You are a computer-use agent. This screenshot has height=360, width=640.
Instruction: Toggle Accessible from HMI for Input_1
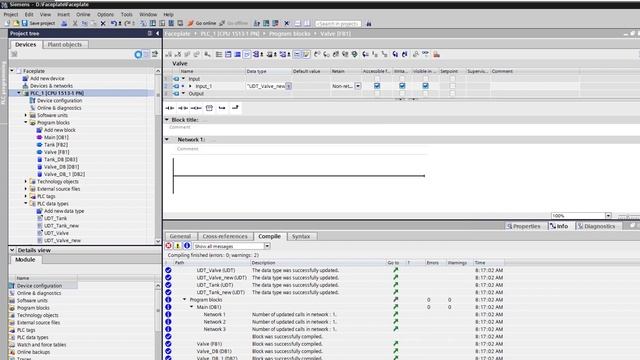tap(377, 86)
